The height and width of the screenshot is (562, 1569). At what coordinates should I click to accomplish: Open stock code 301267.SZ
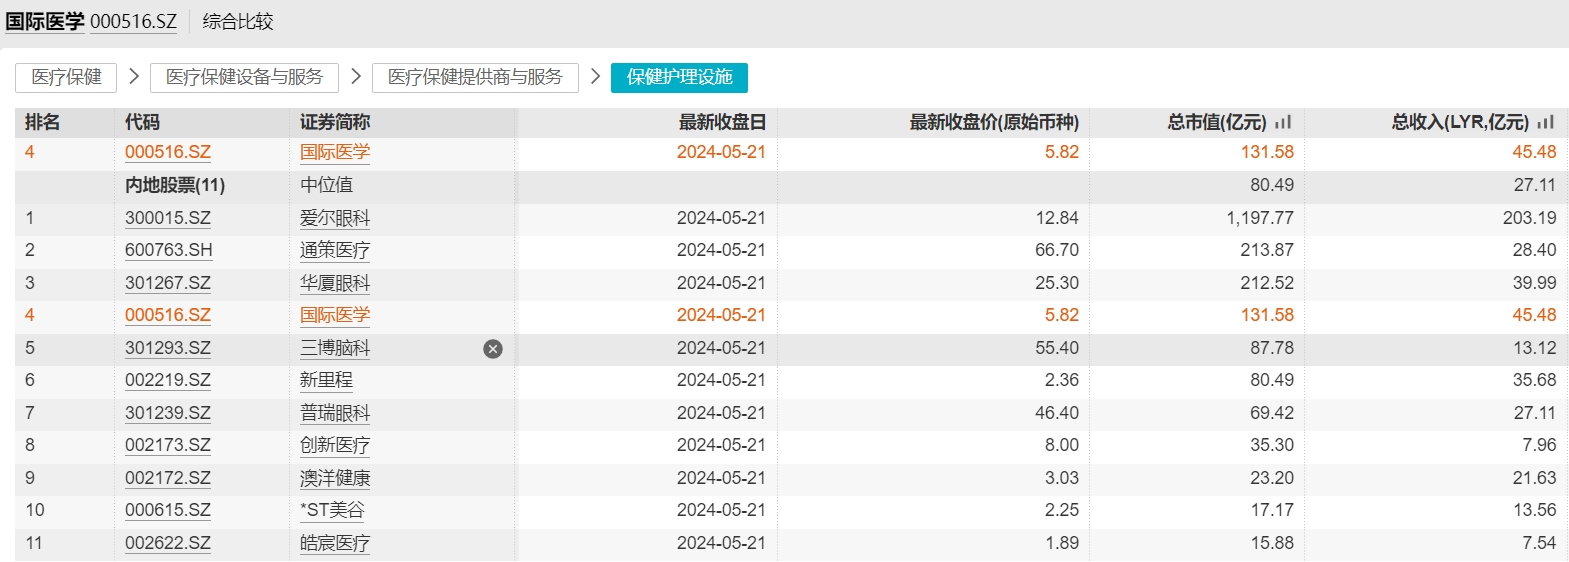tap(168, 283)
